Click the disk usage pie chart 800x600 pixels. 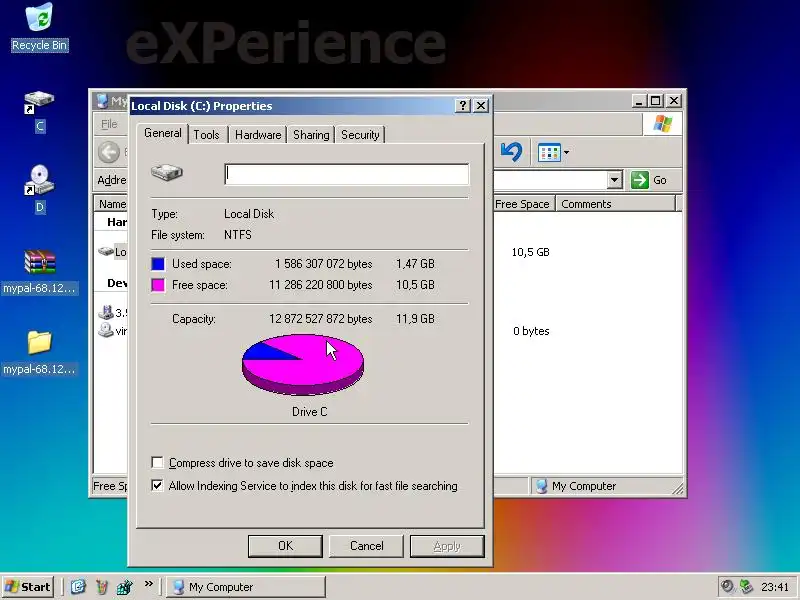click(303, 364)
